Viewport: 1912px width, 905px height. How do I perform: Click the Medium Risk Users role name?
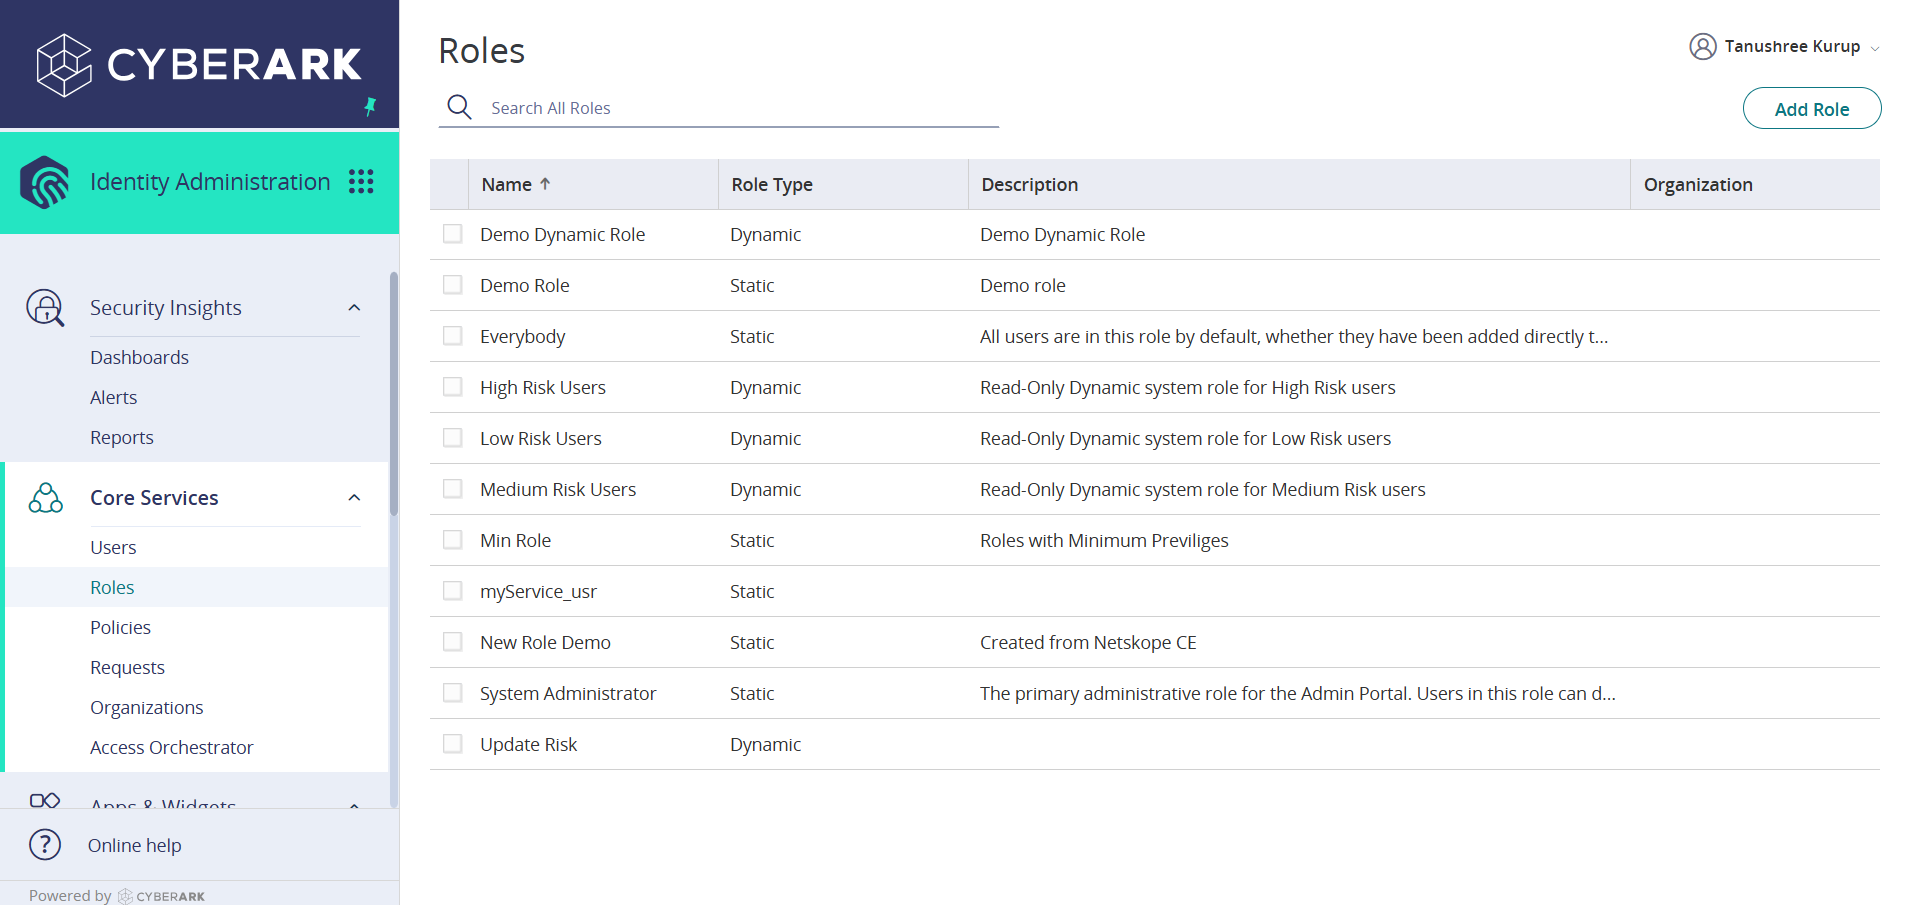(x=558, y=489)
